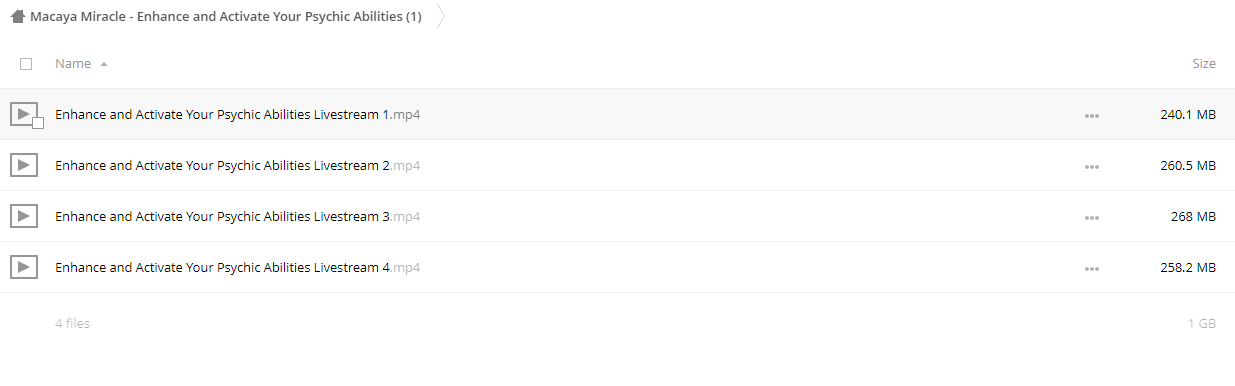
Task: Click the breadcrumb chevron separator
Action: pos(441,17)
